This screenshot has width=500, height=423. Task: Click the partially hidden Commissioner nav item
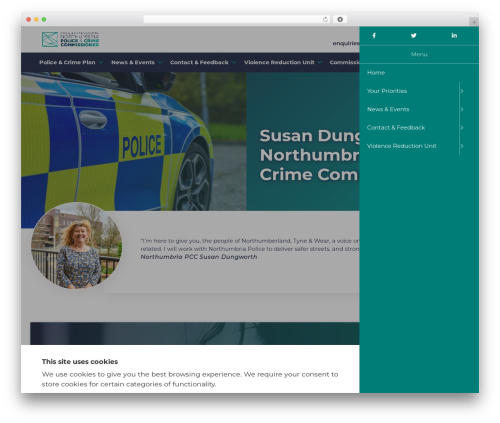(344, 62)
